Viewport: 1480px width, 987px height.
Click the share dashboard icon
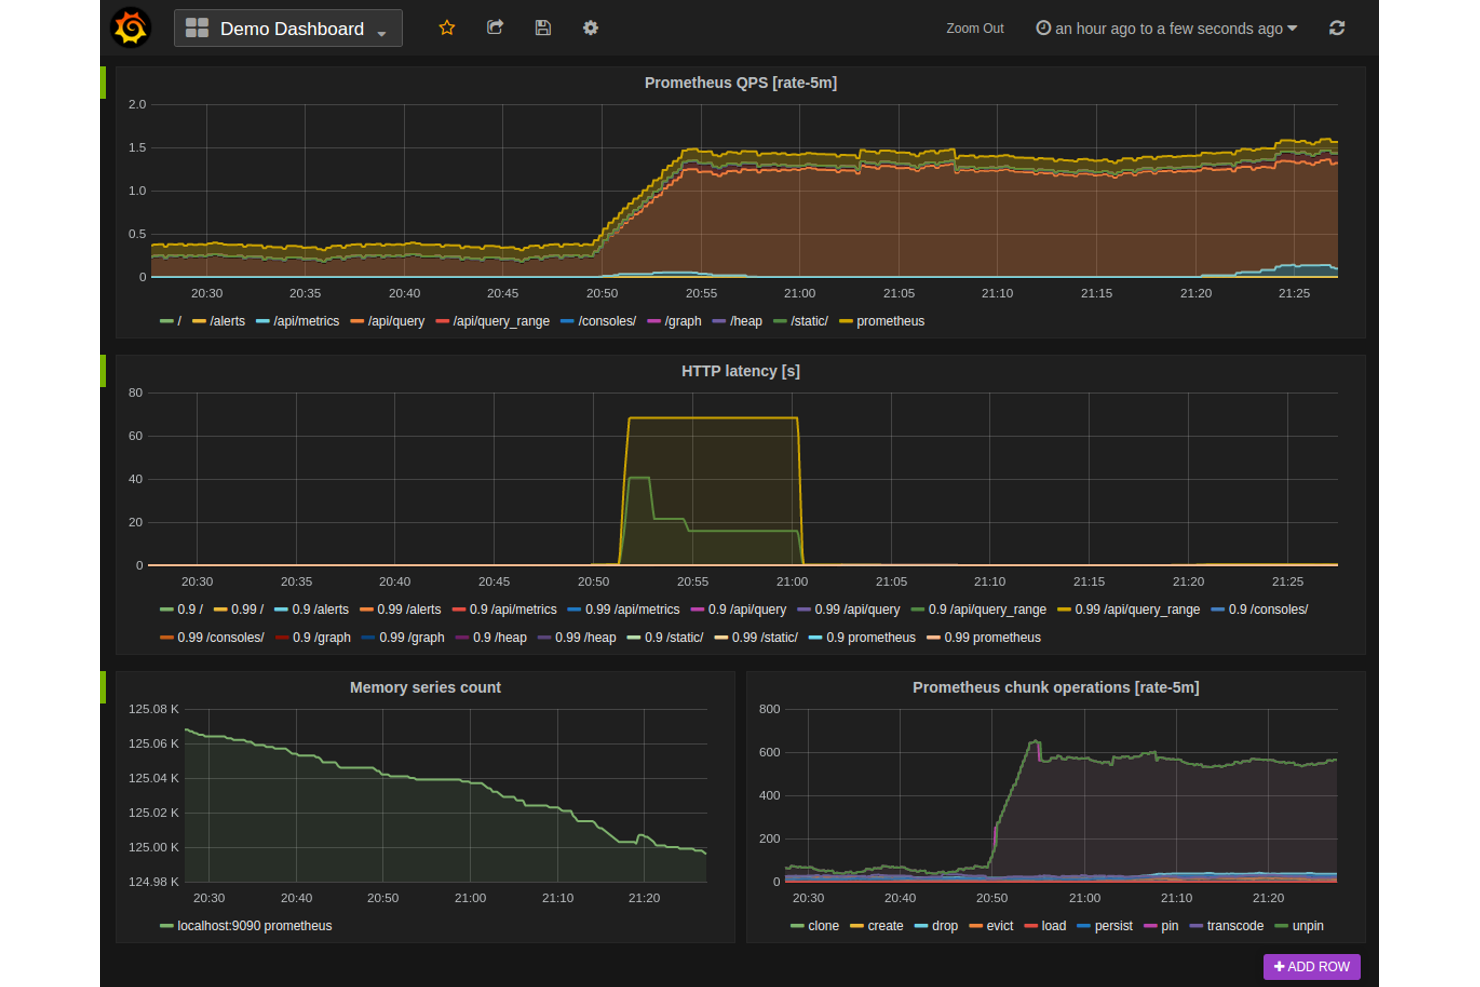click(x=495, y=28)
